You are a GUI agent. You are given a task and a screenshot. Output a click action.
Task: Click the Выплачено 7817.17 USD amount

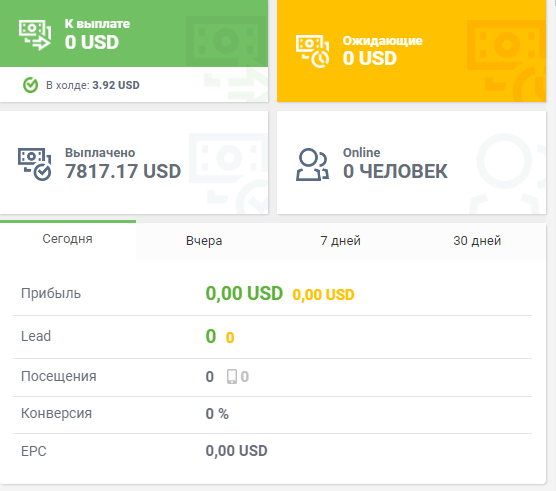click(x=123, y=172)
